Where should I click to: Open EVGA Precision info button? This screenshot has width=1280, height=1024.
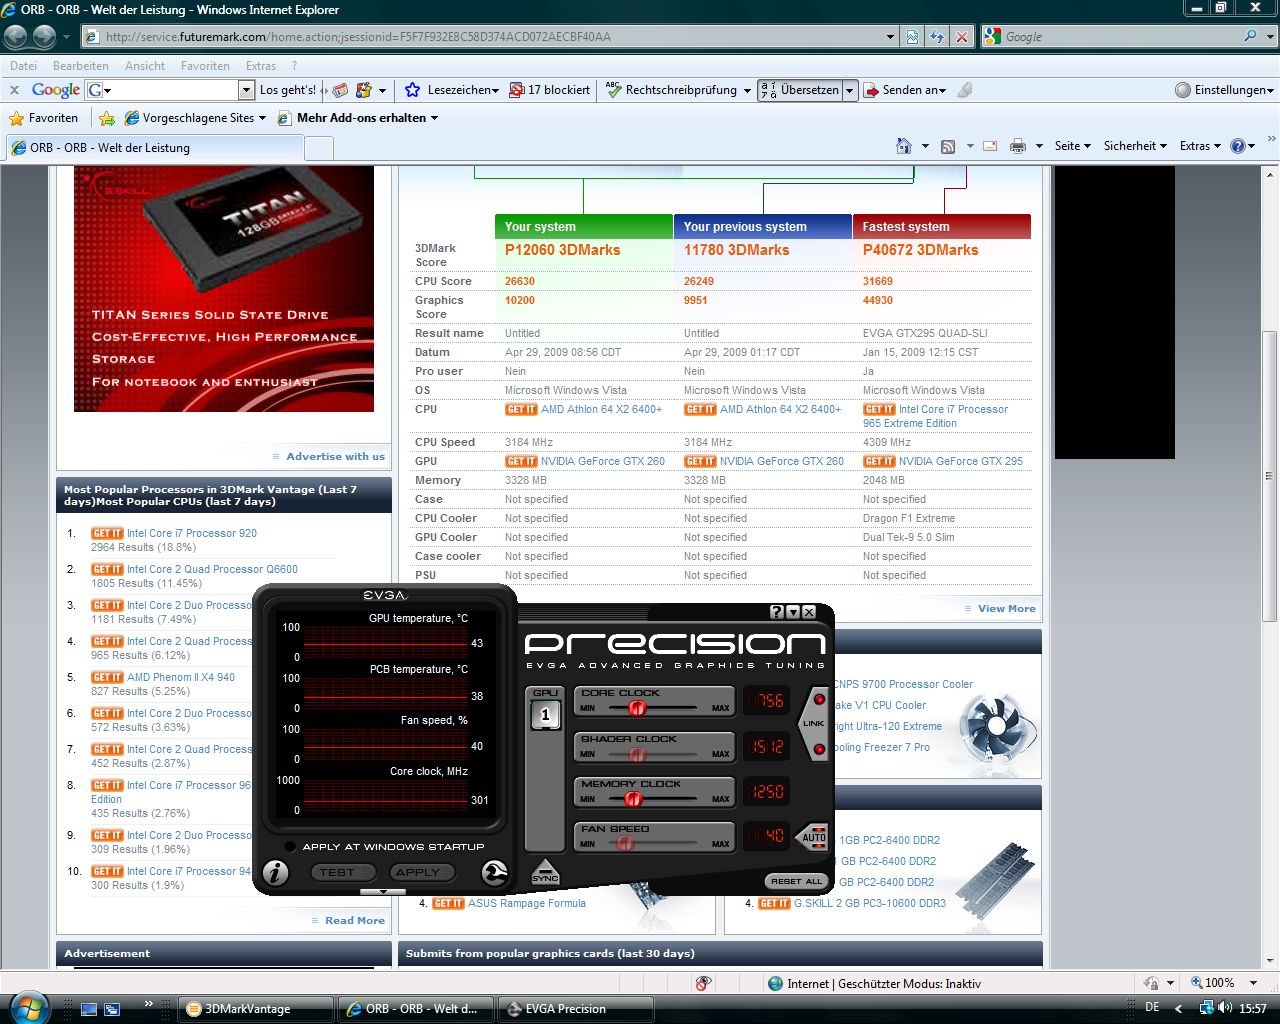[x=275, y=872]
